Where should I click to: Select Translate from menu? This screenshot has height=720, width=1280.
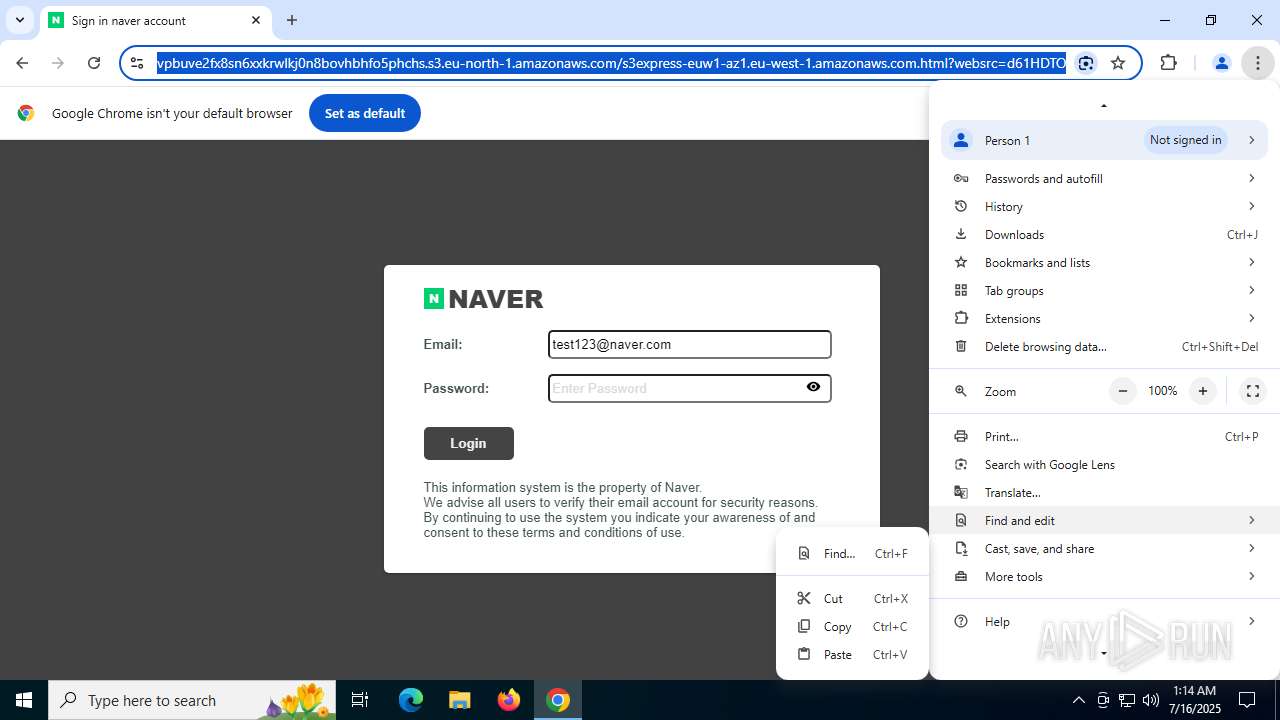tap(1104, 492)
